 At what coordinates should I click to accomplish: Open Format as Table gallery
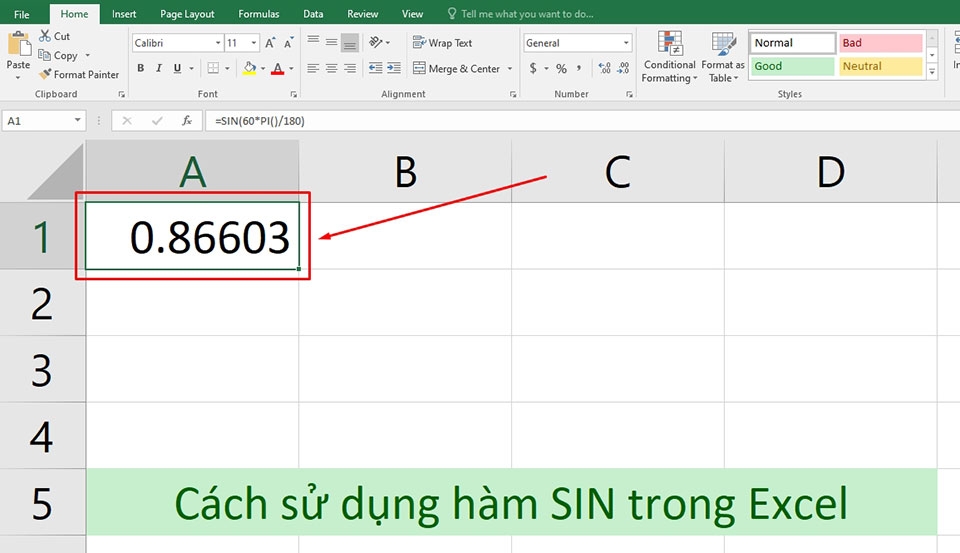723,57
